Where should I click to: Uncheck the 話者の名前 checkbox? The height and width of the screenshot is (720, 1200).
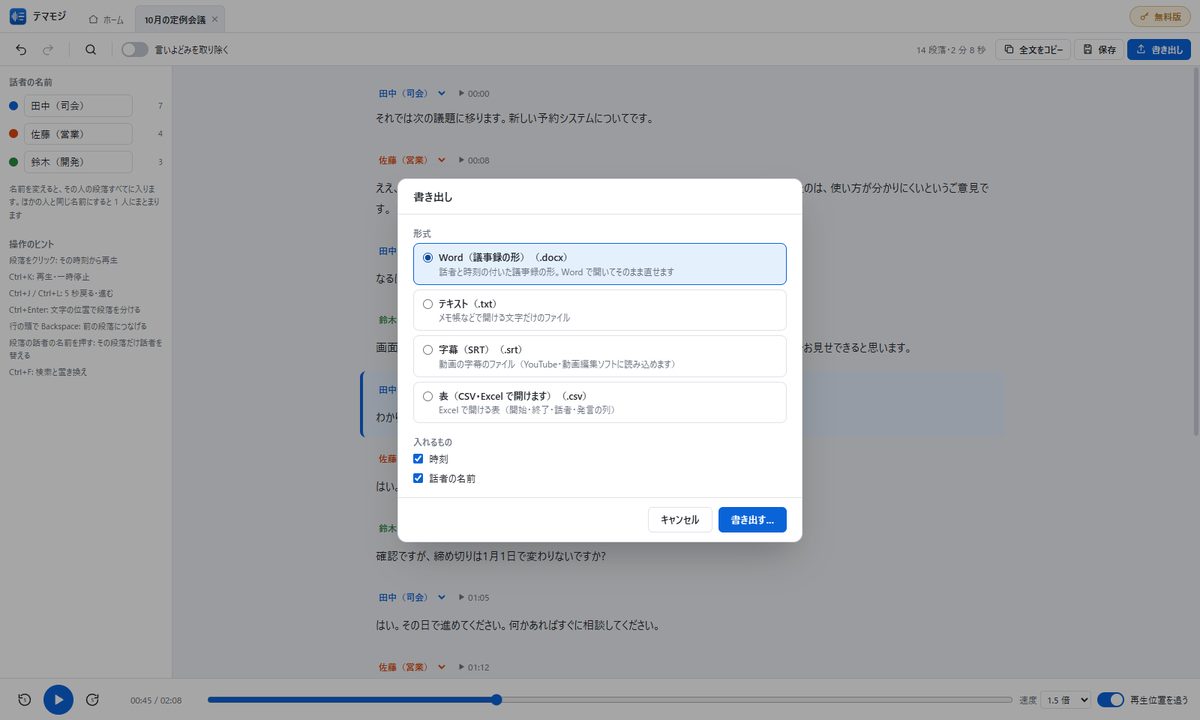[419, 479]
